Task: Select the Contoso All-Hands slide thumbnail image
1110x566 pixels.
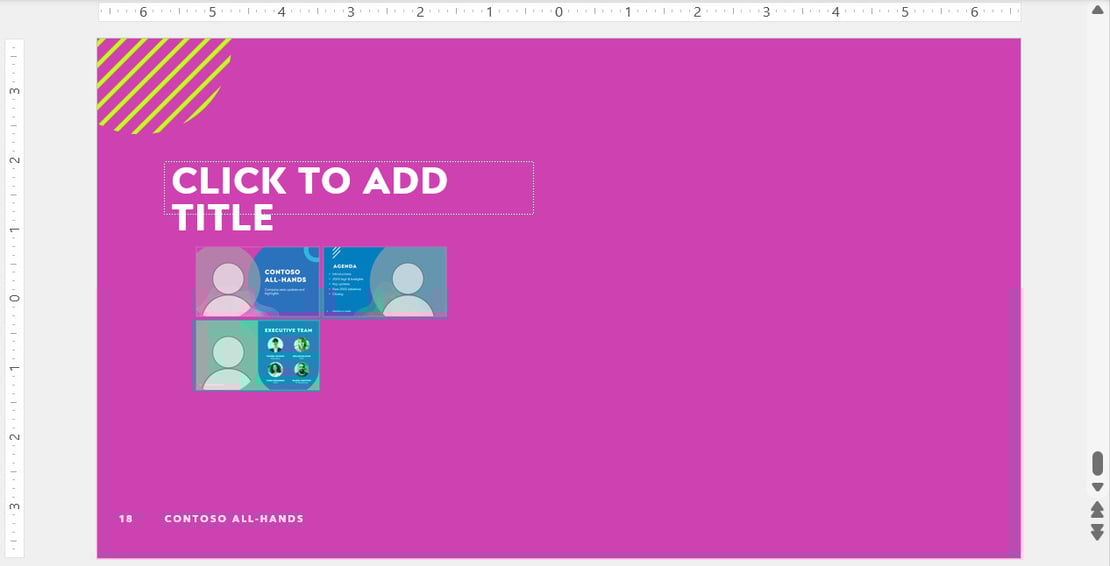Action: tap(258, 282)
